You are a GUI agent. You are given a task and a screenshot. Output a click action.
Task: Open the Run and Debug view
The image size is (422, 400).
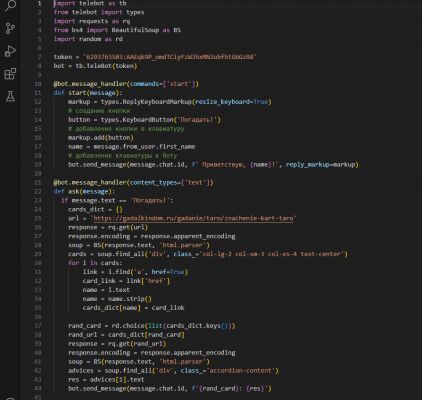10,51
